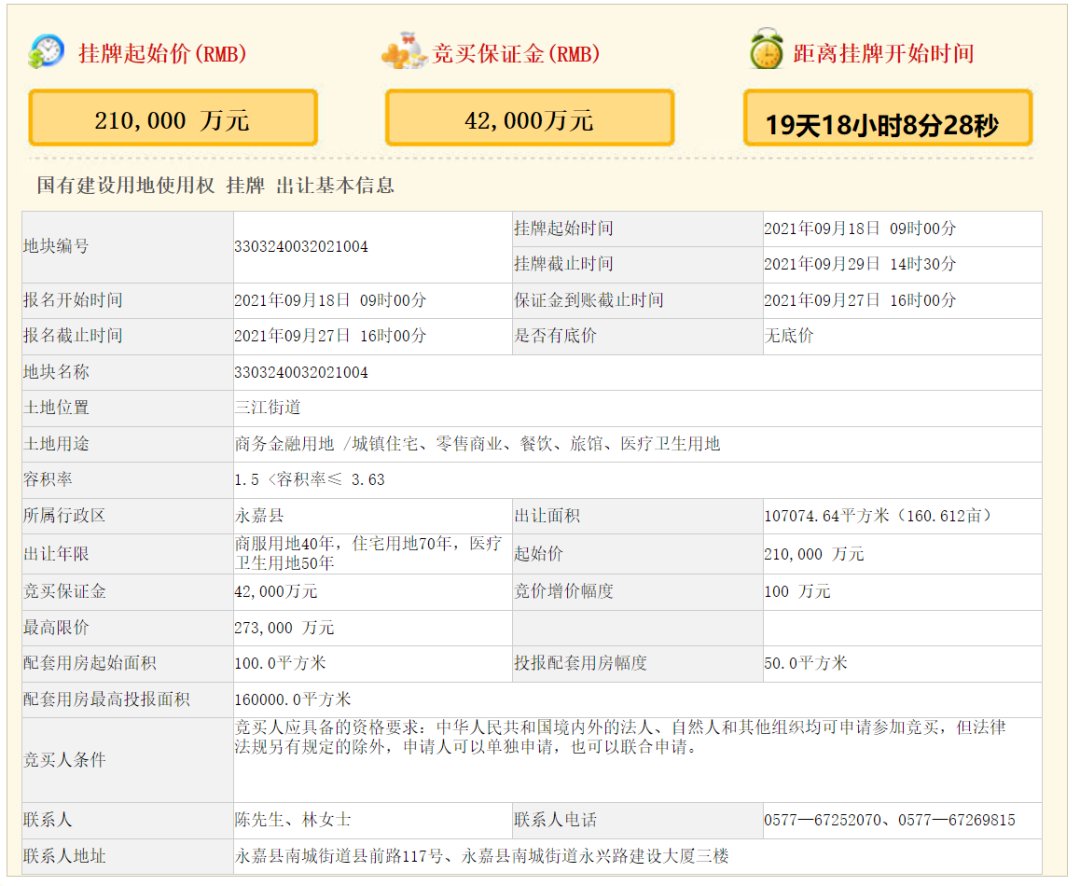
Task: Select the 竞买保证金 label in the table
Action: pos(64,591)
